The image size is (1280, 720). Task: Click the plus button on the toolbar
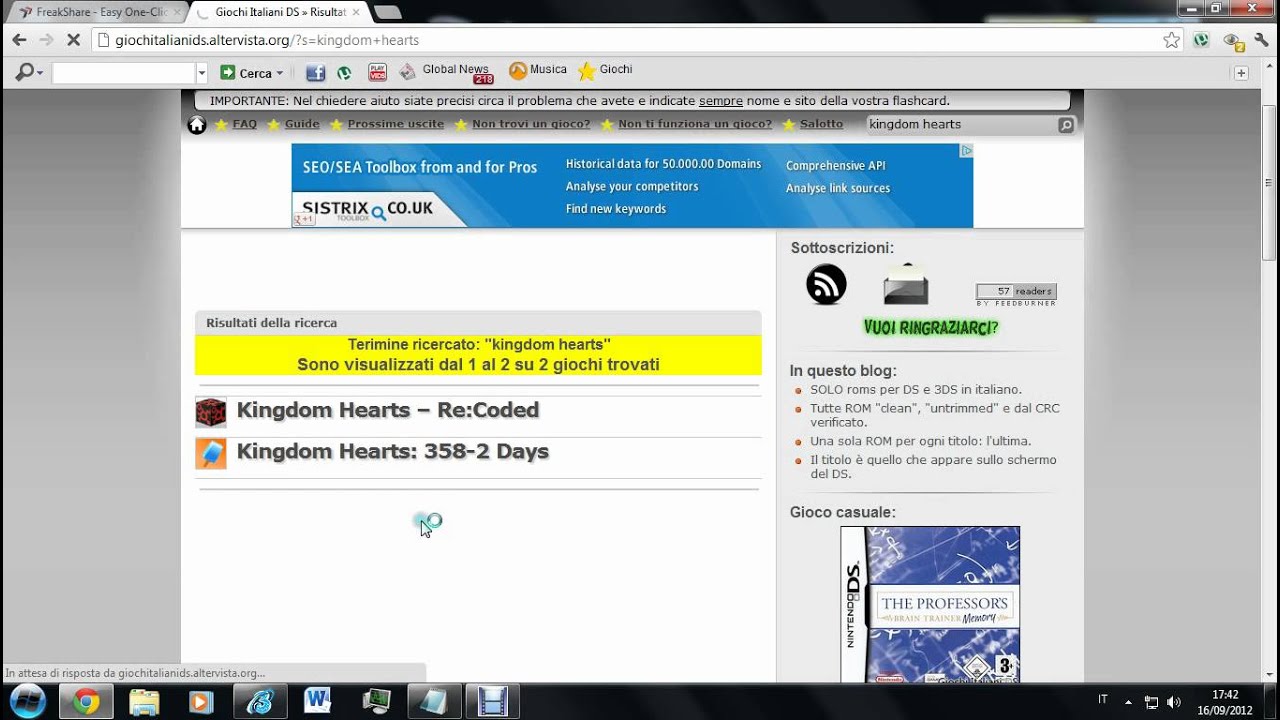(x=1241, y=73)
